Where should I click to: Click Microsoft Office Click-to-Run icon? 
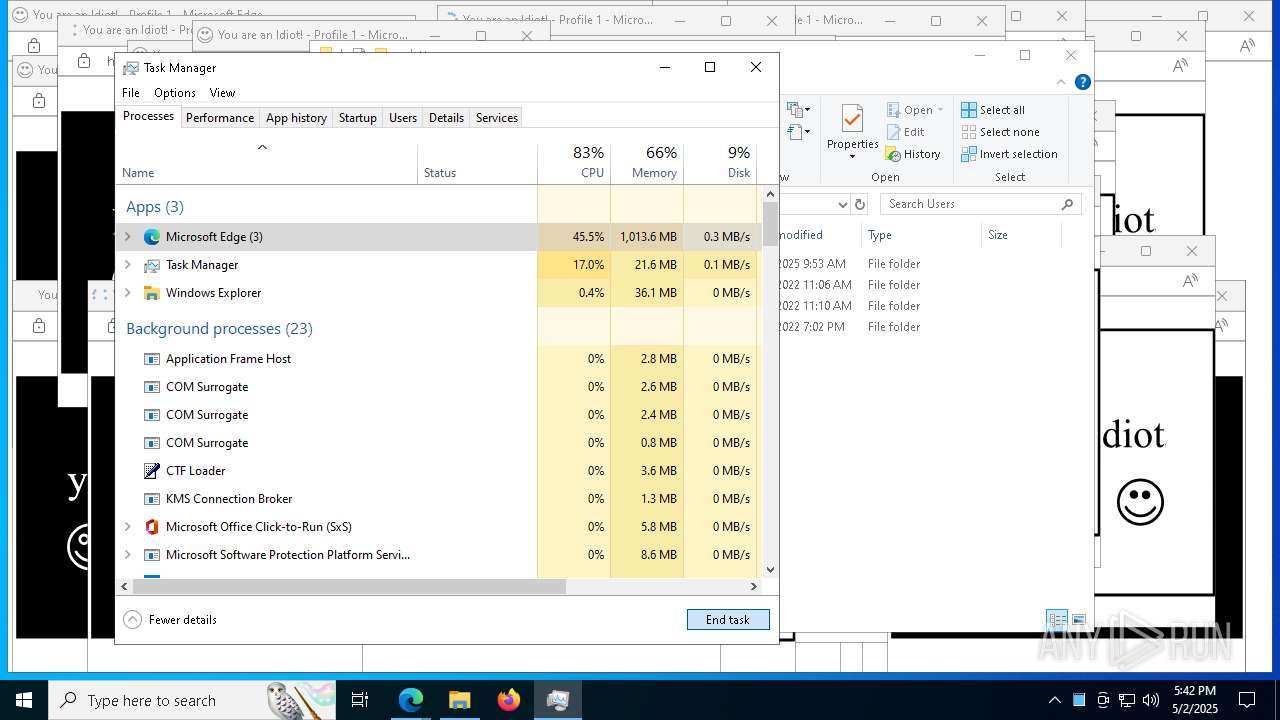pos(152,527)
